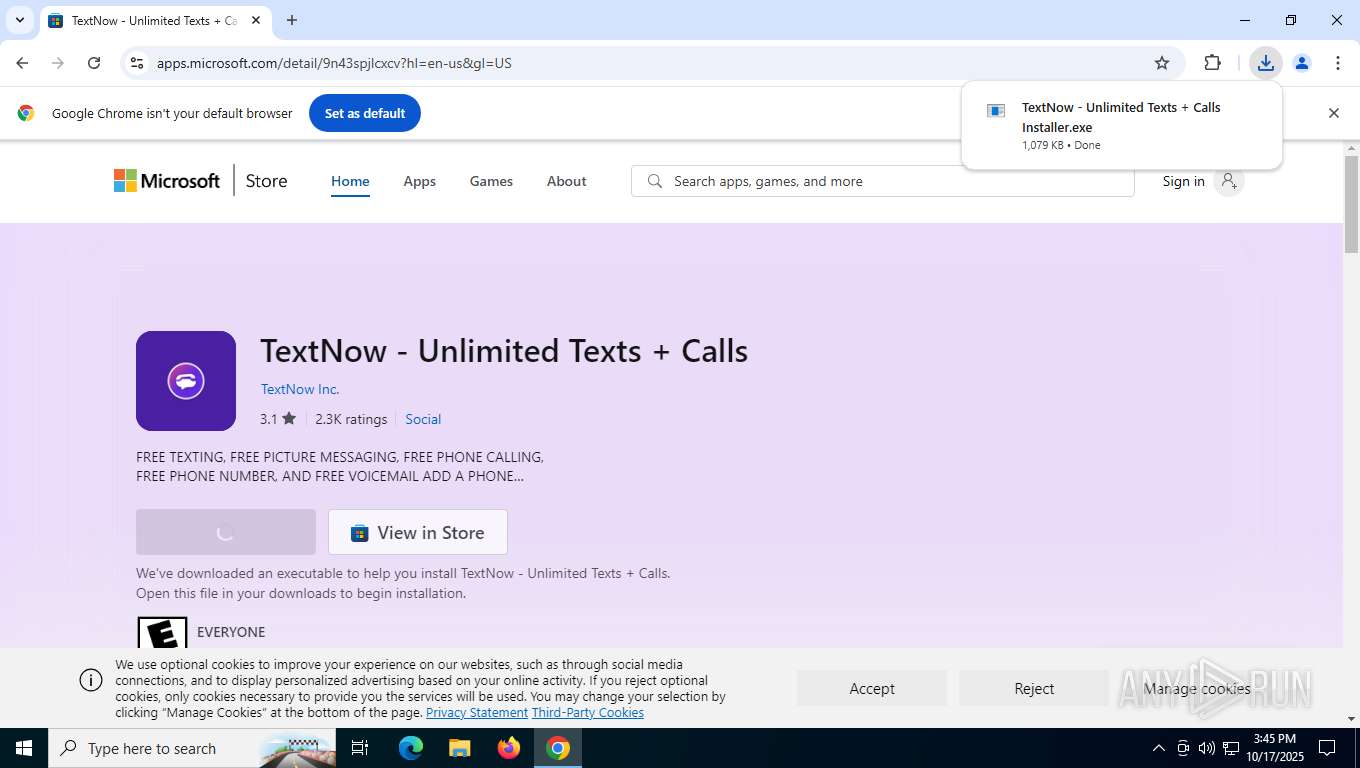Go back to previous page
Screen dimensions: 1360x768
pyautogui.click(x=22, y=63)
